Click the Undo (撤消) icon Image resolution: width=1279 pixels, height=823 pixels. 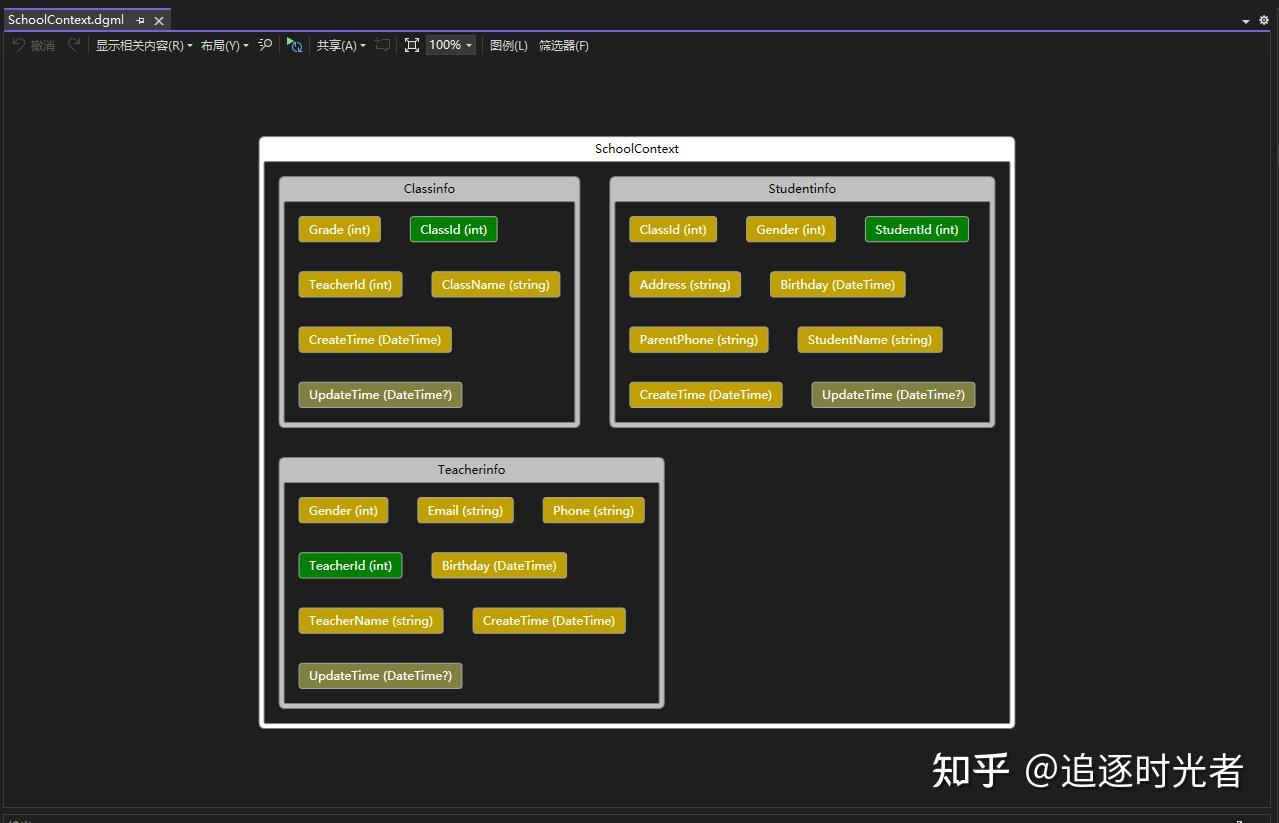pos(33,44)
